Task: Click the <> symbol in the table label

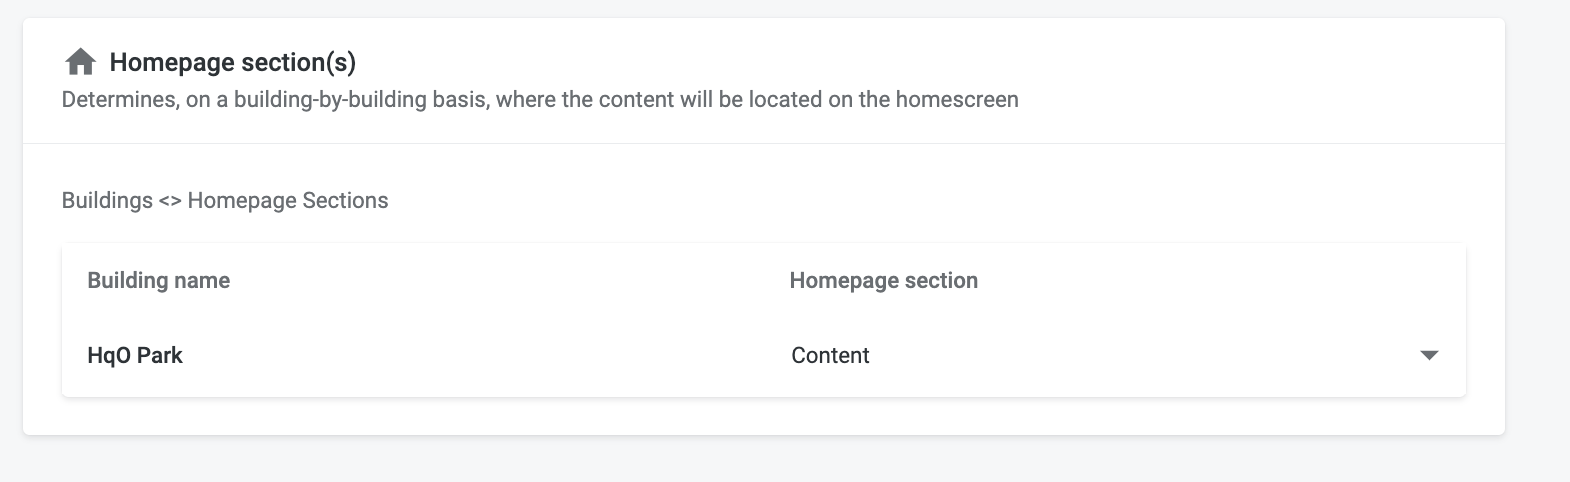Action: [x=170, y=201]
